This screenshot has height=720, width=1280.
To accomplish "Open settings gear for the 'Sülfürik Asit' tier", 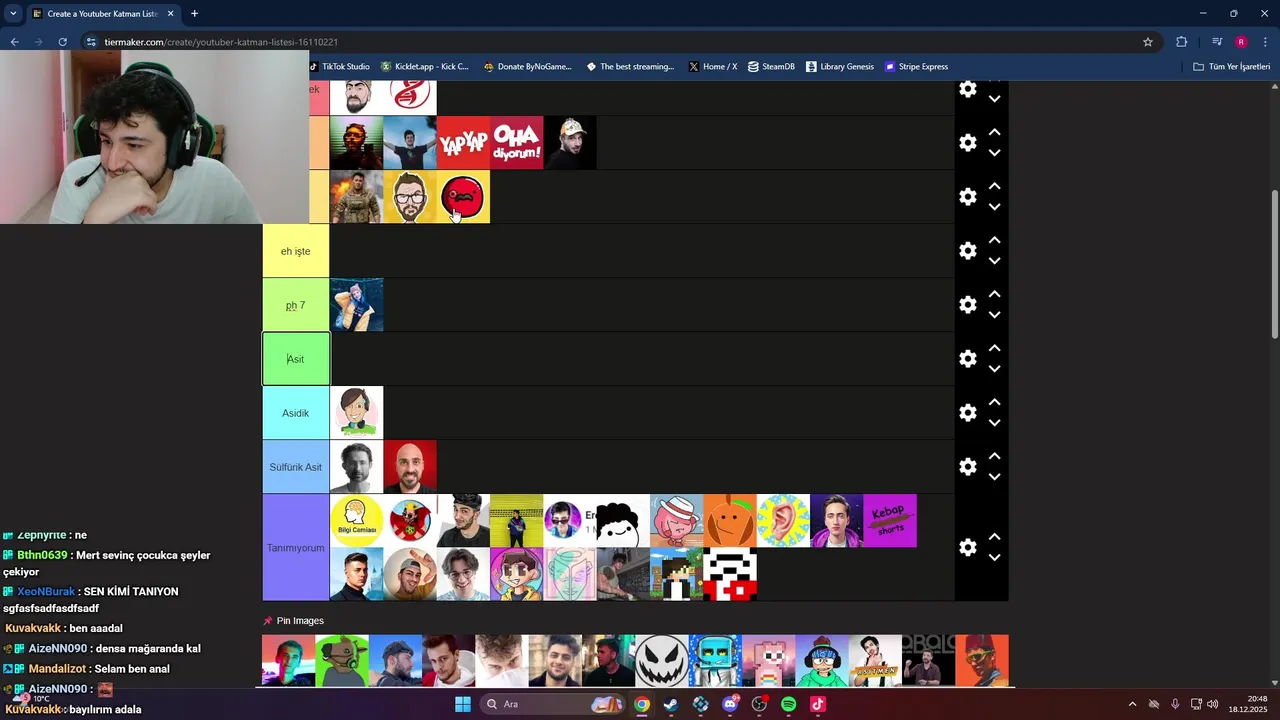I will [967, 467].
